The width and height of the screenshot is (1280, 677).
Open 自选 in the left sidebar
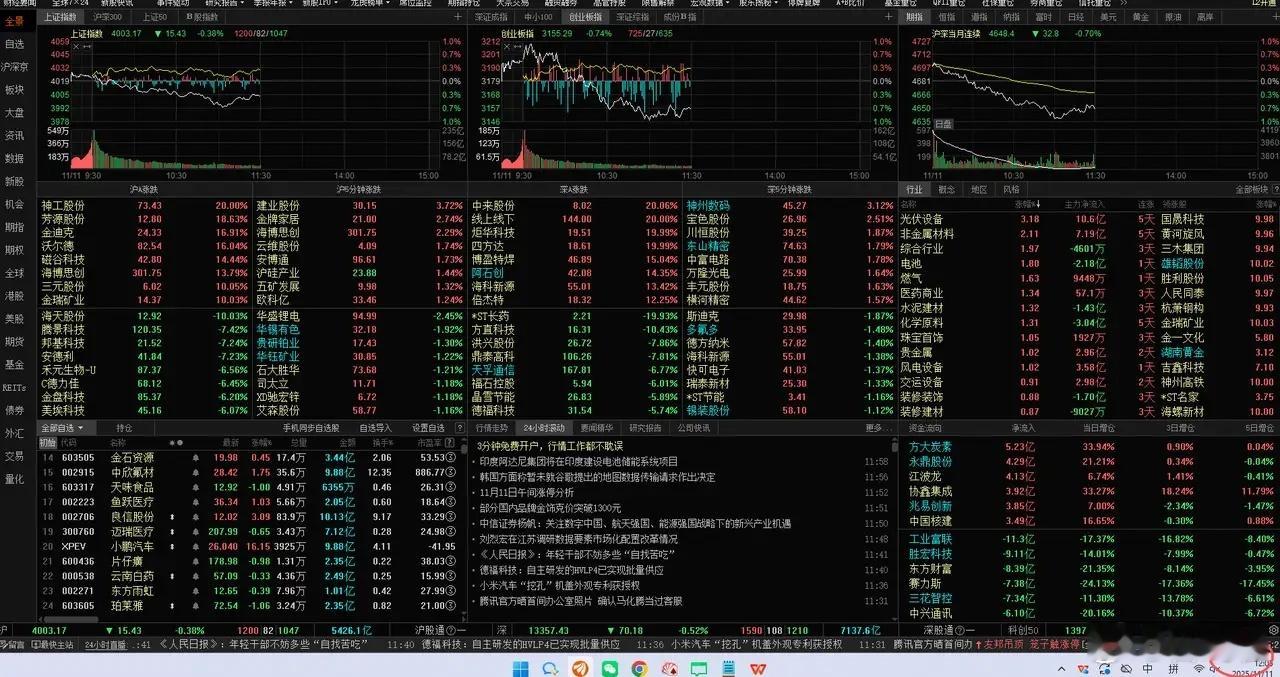15,44
